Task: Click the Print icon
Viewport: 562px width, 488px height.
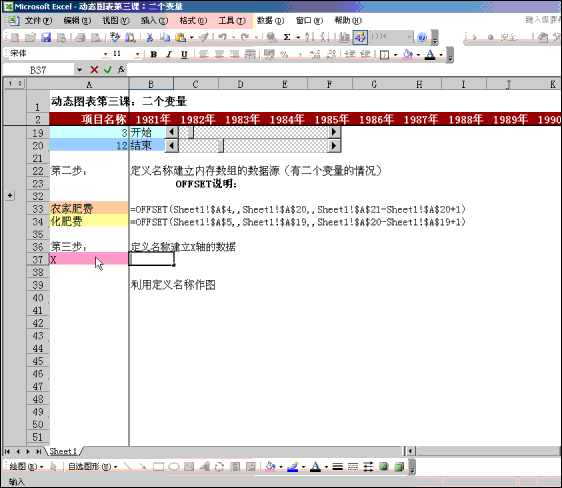Action: [x=81, y=37]
